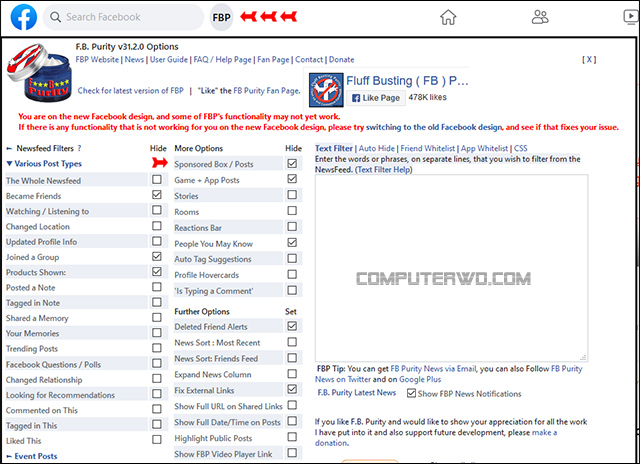Image resolution: width=640 pixels, height=464 pixels.
Task: Enable Show FBP Video Player Link
Action: tap(292, 453)
